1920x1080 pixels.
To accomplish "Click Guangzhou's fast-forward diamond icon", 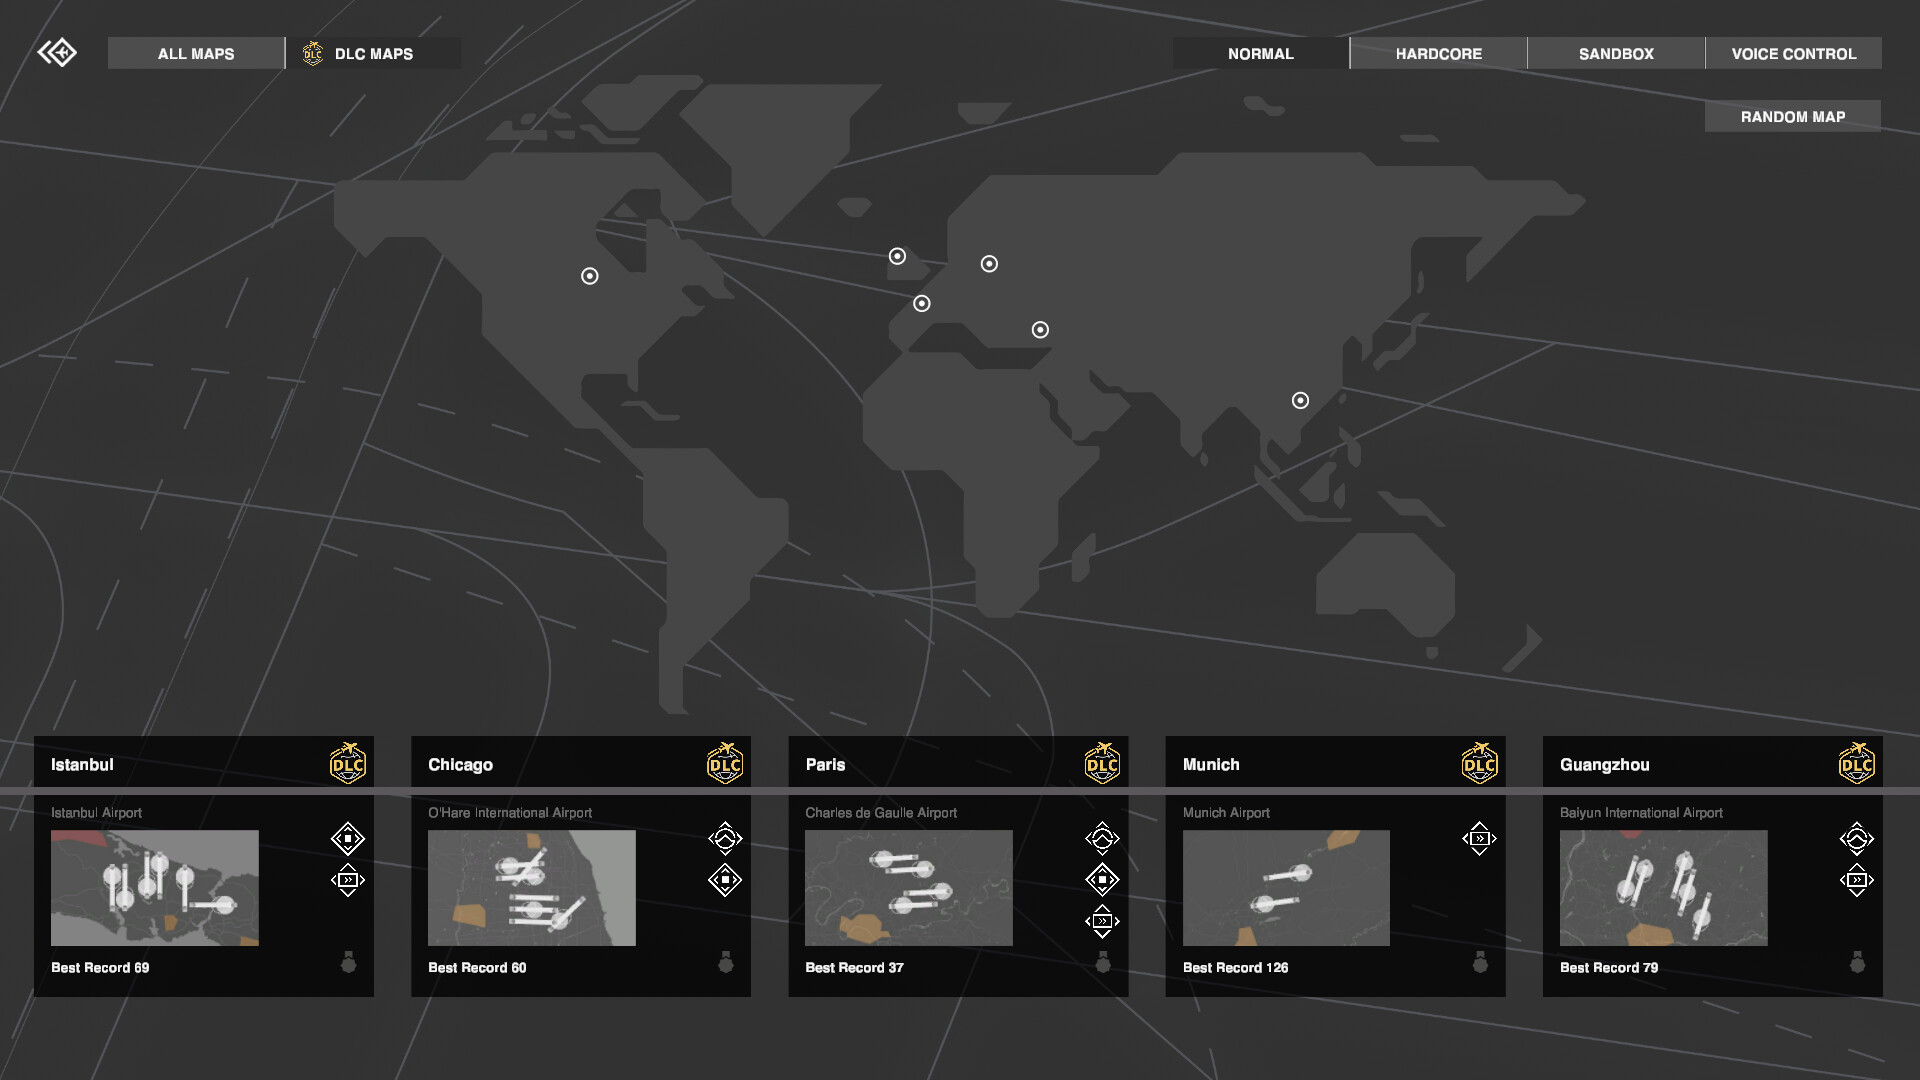I will 1857,880.
